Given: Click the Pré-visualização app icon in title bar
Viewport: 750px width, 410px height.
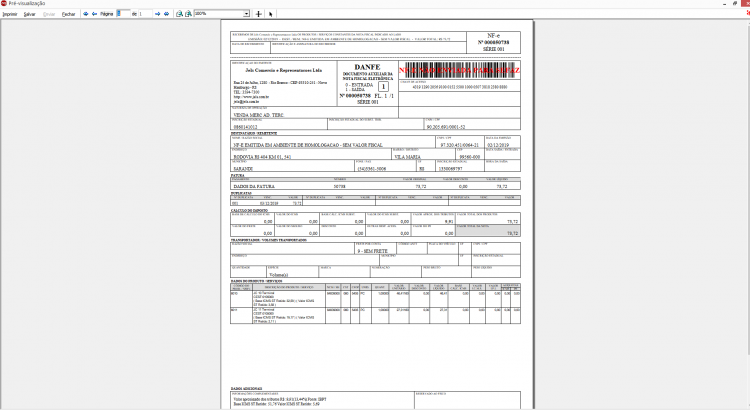Looking at the screenshot, I should pos(4,3).
